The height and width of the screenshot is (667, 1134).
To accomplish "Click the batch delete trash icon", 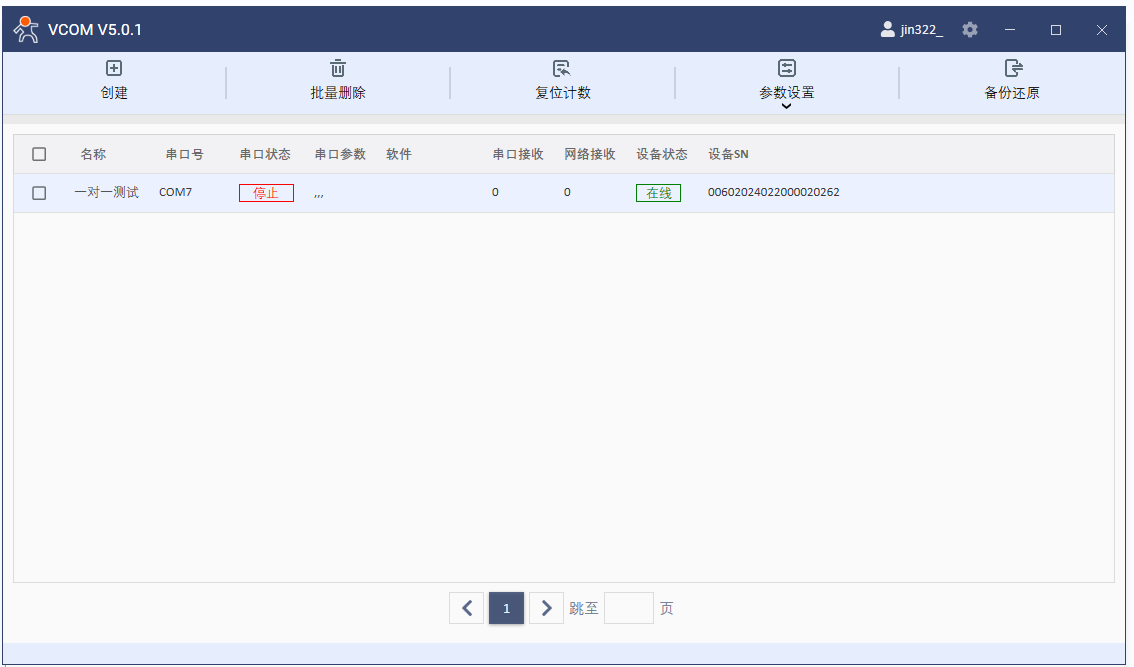I will coord(338,68).
